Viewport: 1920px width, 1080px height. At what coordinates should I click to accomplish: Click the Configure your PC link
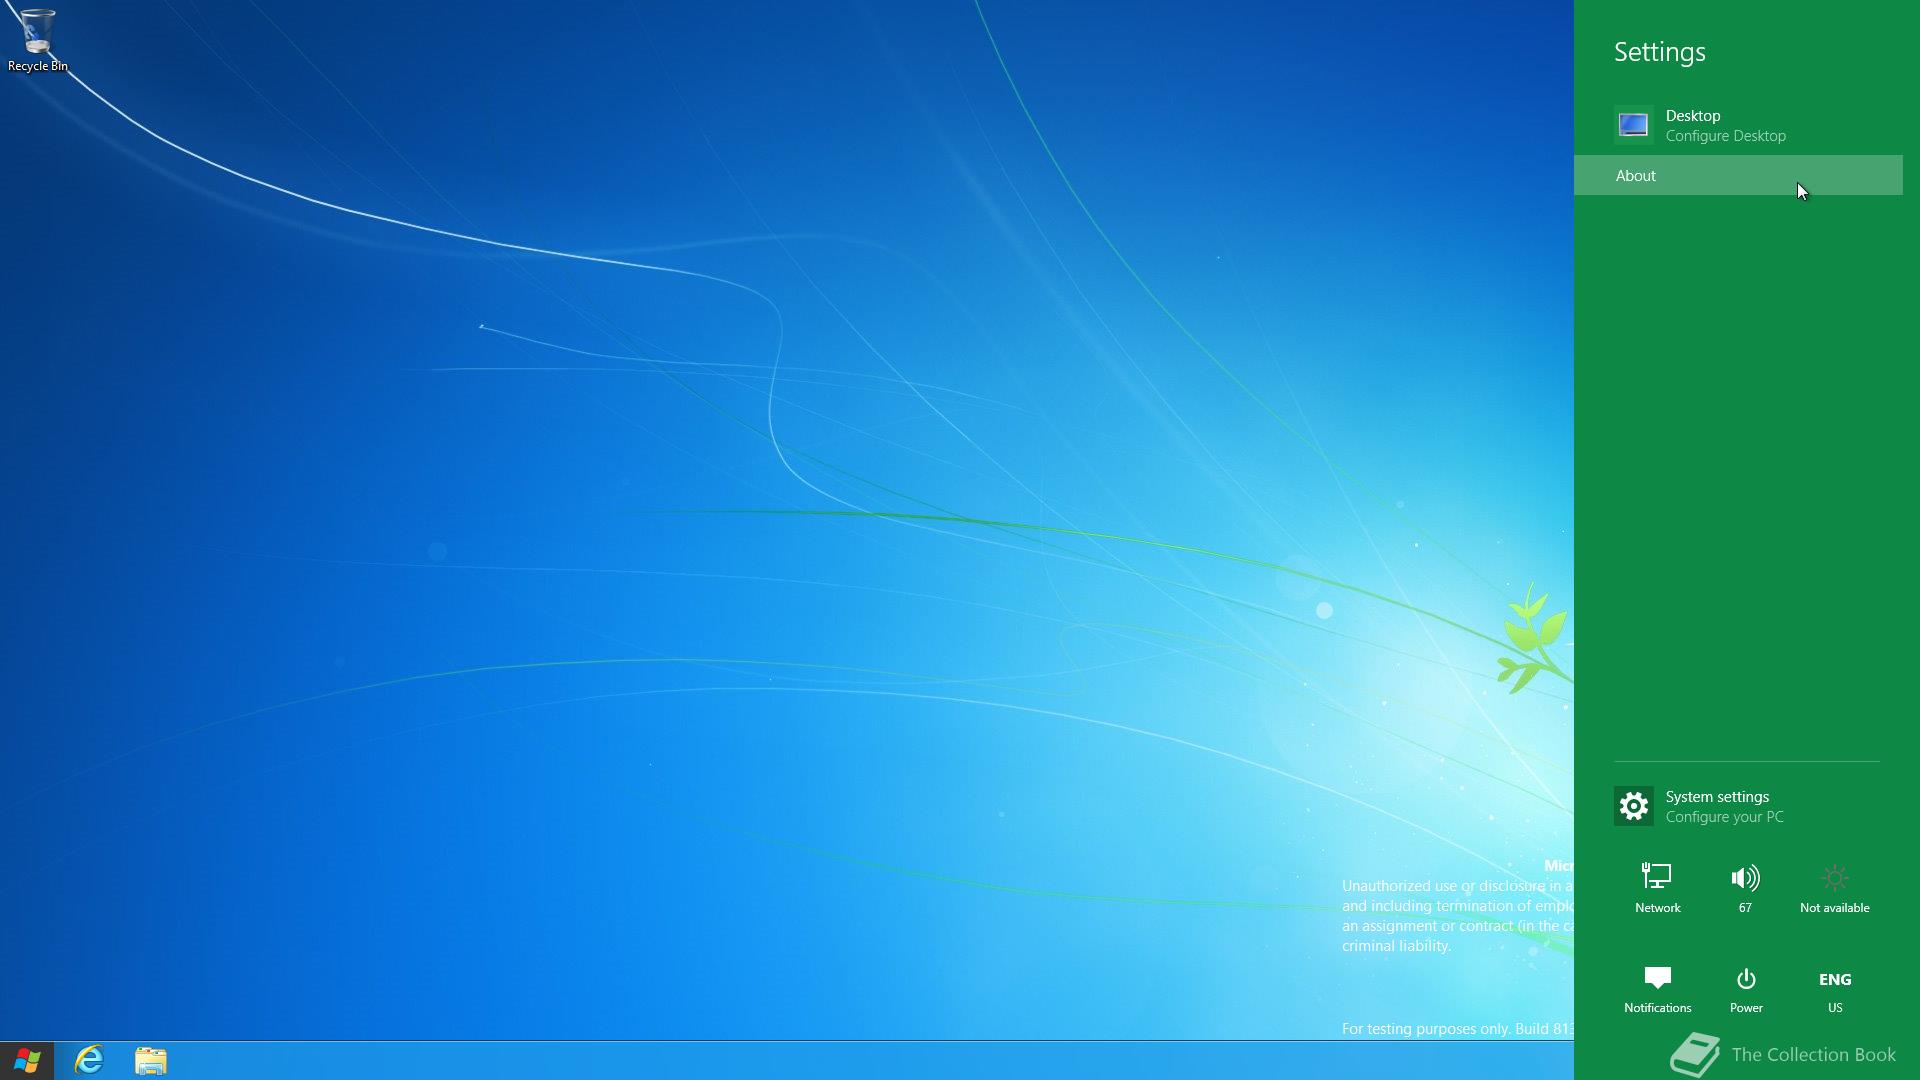pyautogui.click(x=1724, y=817)
